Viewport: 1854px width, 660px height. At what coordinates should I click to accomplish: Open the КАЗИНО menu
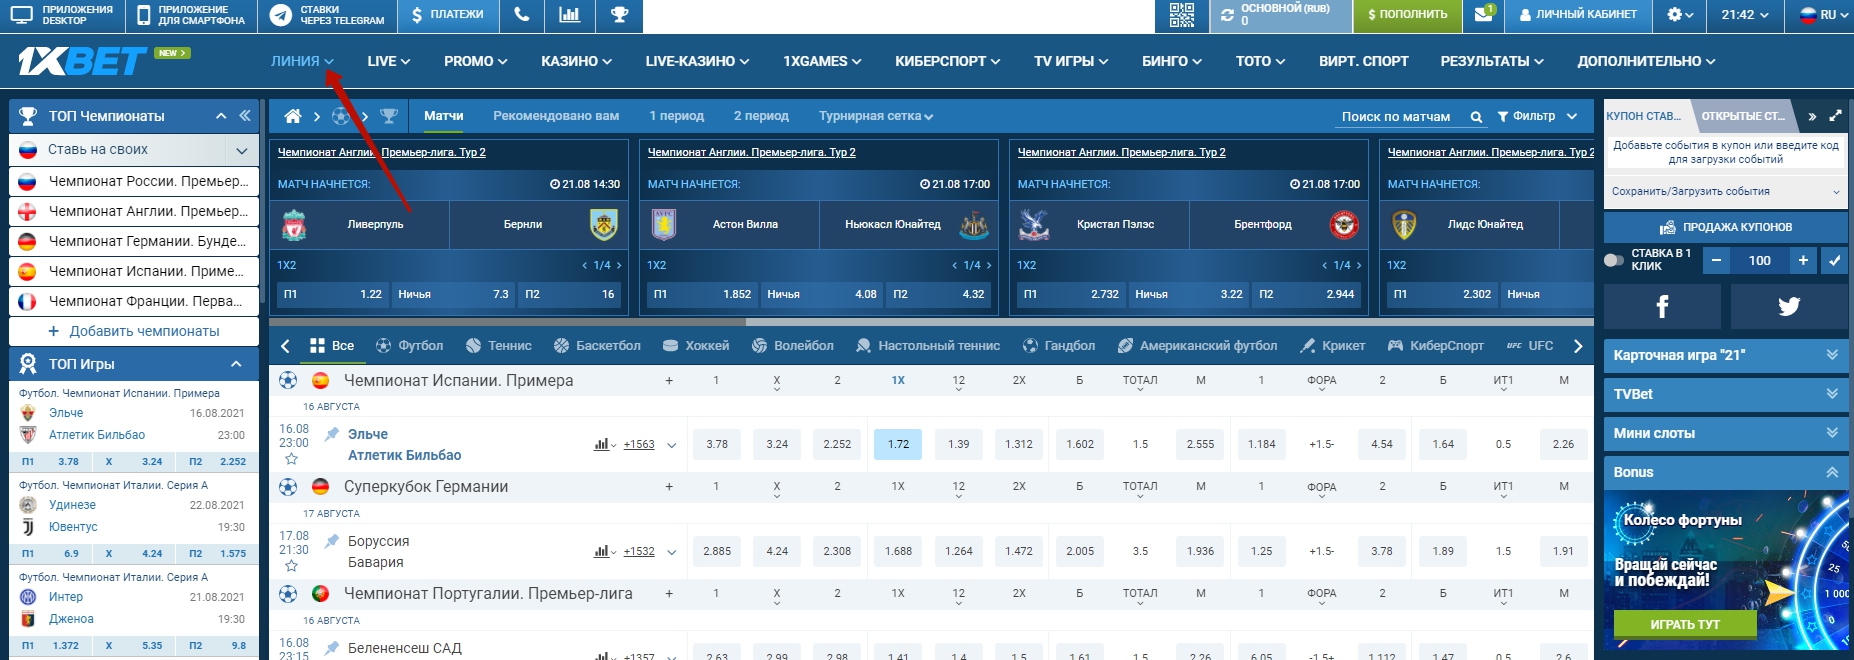(x=577, y=61)
